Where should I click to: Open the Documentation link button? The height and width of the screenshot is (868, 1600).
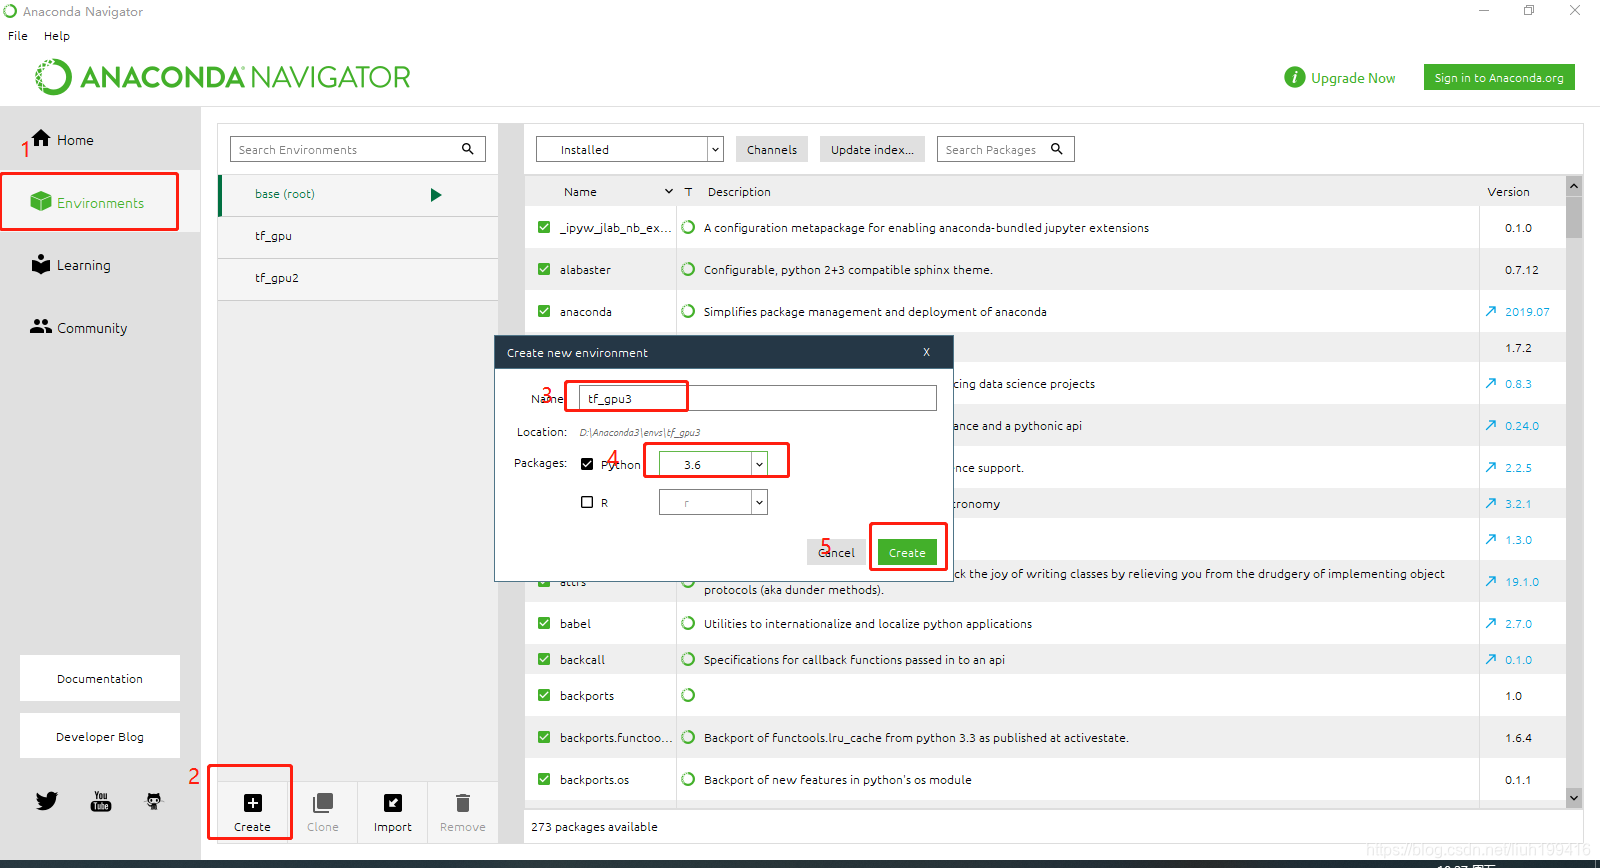point(100,678)
